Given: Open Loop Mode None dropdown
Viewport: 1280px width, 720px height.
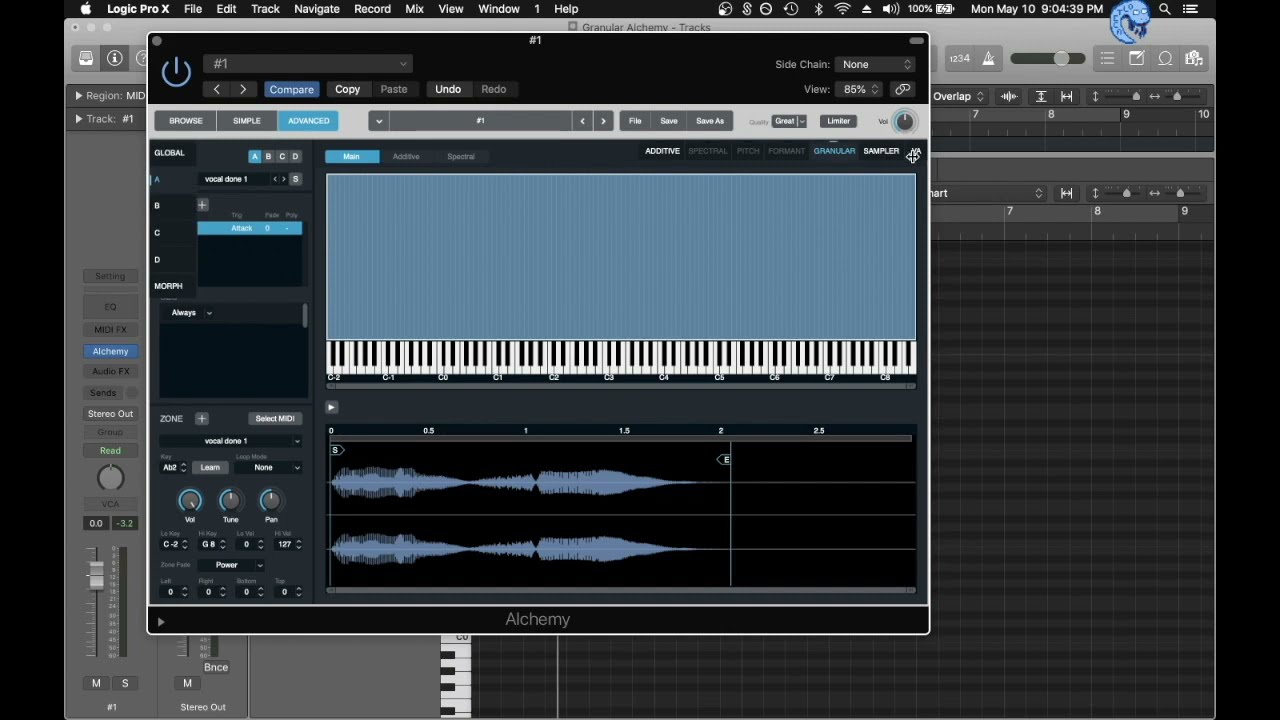Looking at the screenshot, I should (x=268, y=467).
